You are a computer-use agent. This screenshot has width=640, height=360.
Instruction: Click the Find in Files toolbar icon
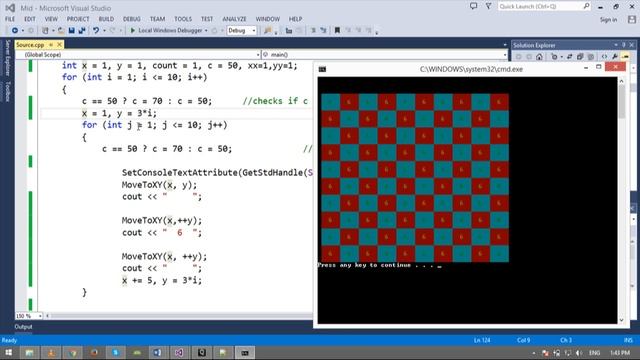267,31
